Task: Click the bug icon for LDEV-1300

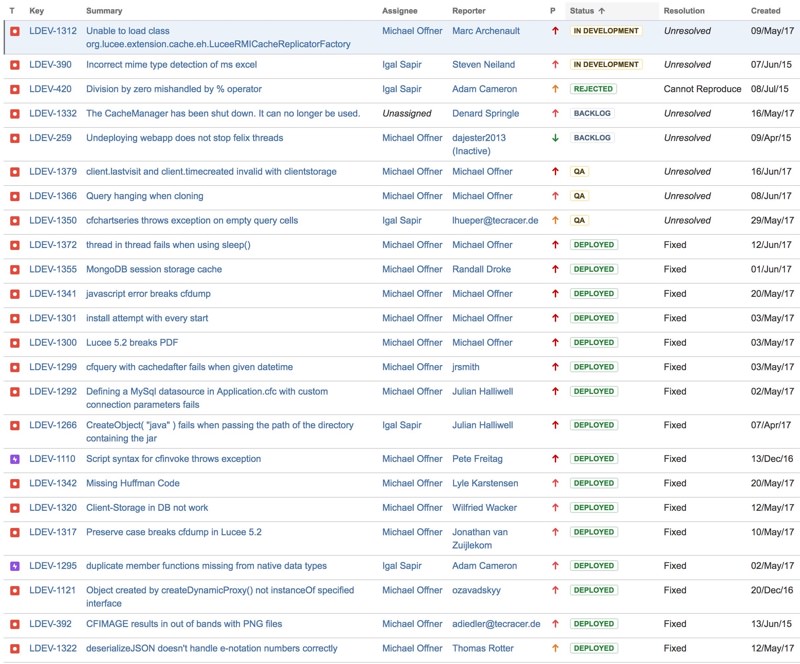Action: [x=15, y=343]
